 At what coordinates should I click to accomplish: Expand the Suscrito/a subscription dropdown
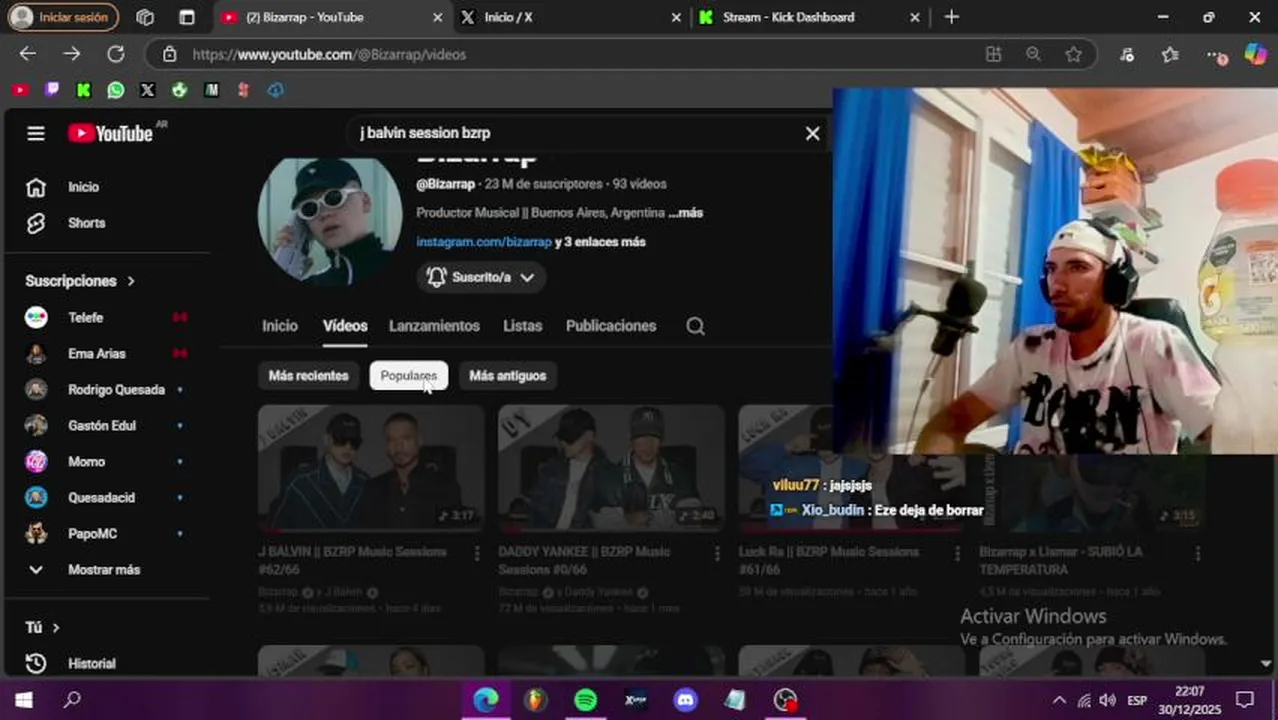pyautogui.click(x=481, y=277)
